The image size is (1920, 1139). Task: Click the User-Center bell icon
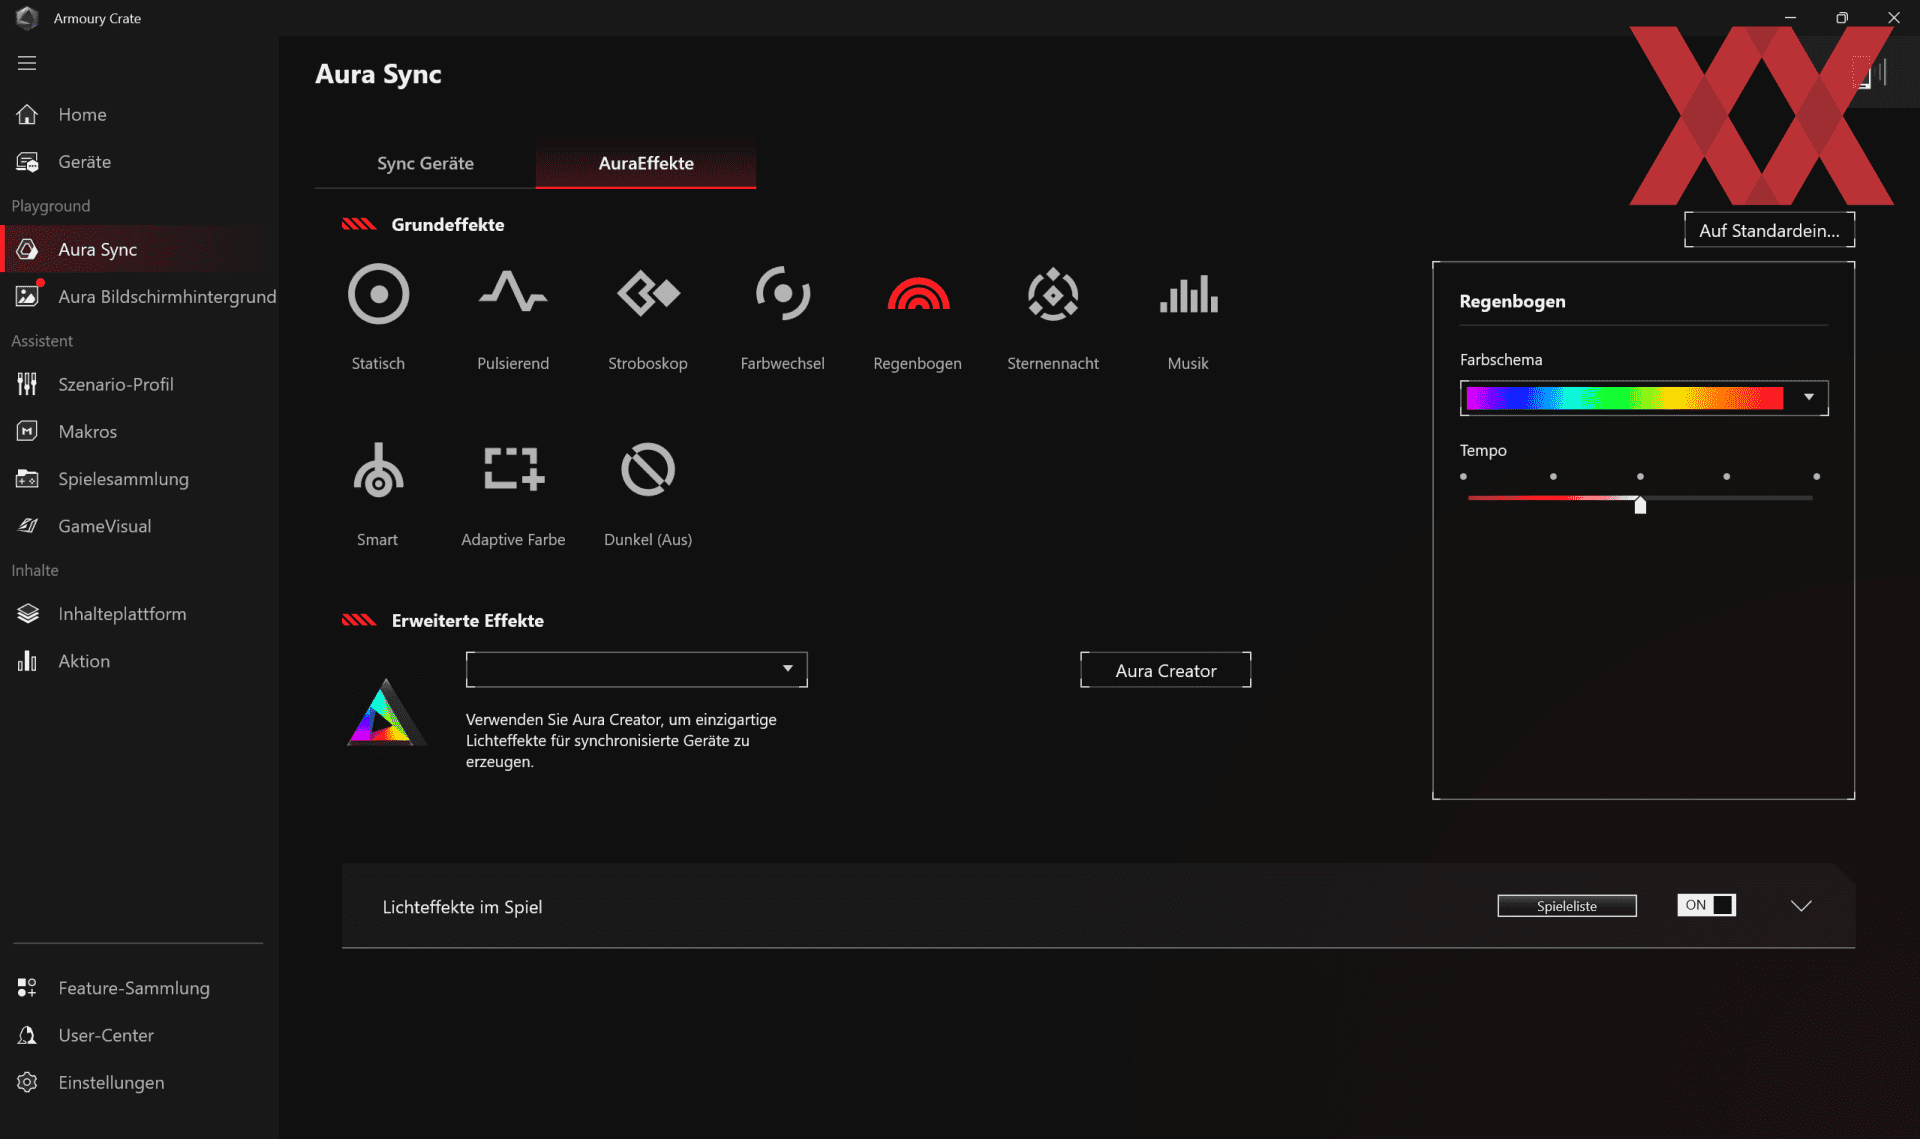point(27,1035)
